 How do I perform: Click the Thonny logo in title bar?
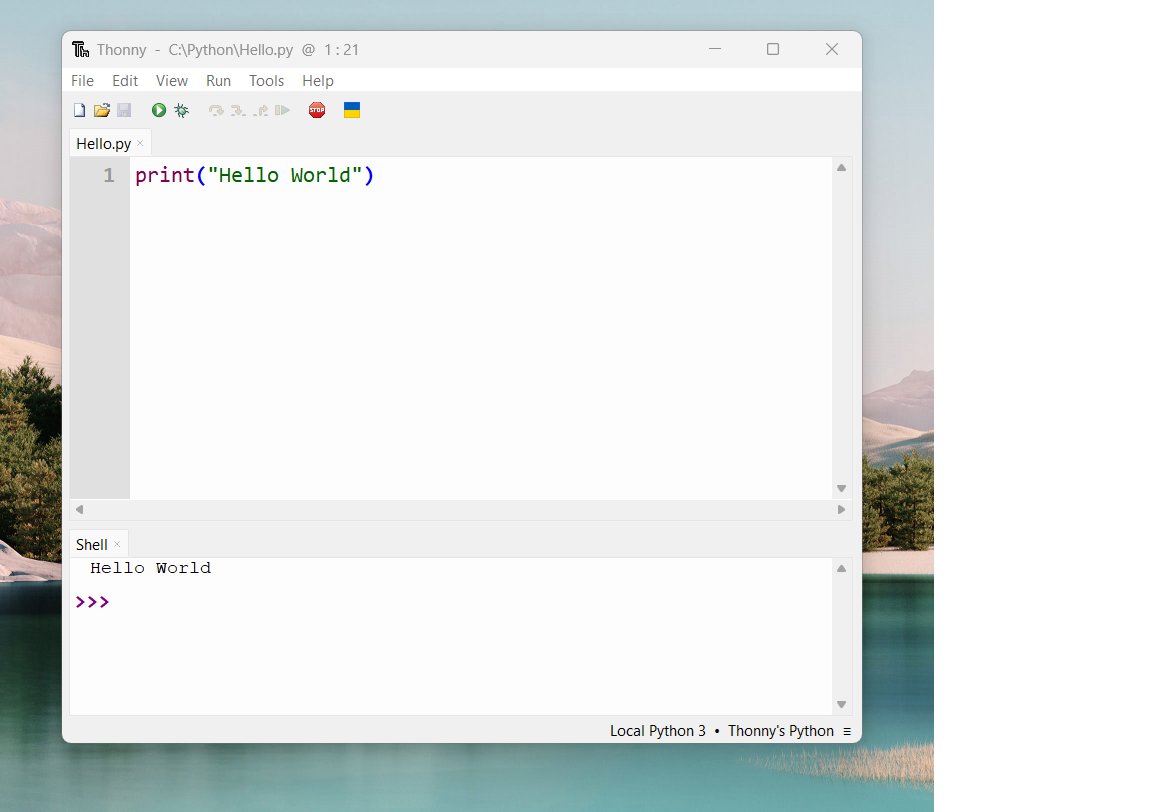(x=80, y=49)
